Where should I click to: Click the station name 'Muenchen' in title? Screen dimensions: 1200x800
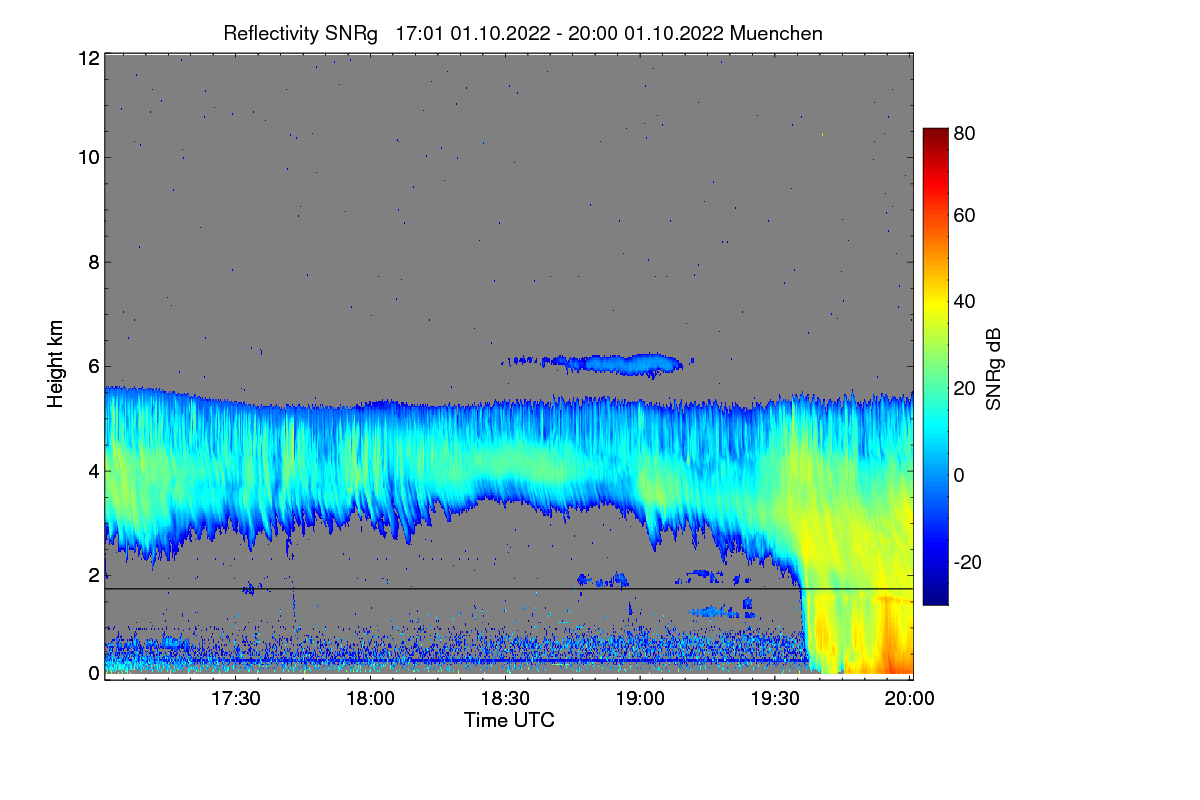coord(777,33)
